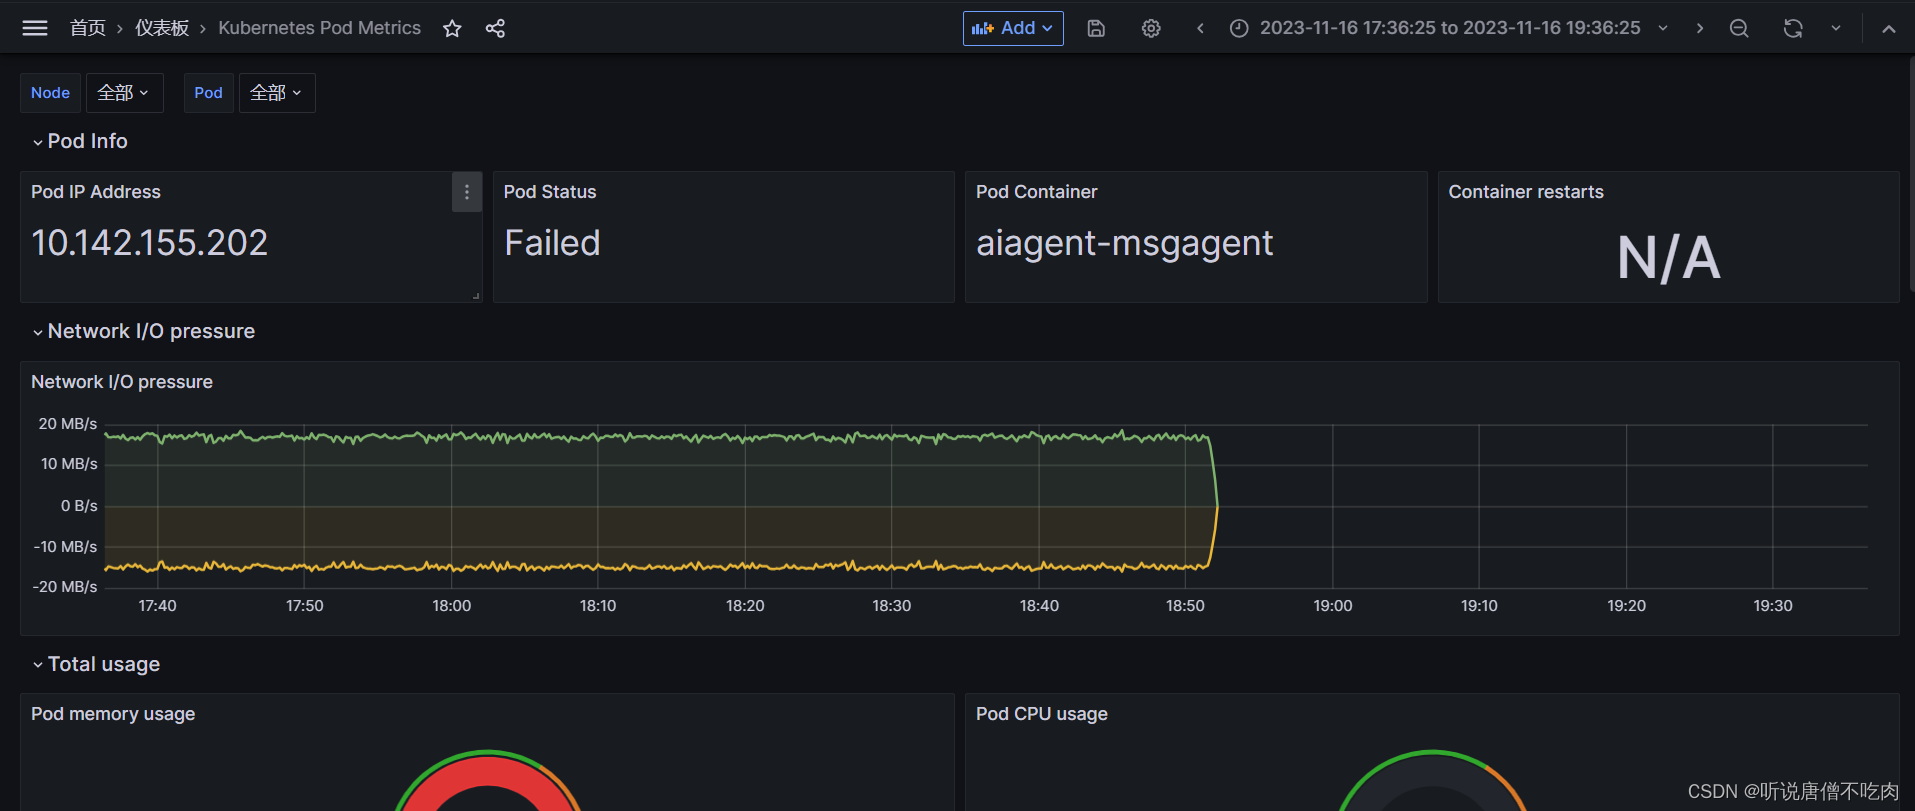
Task: Click the Pod Container panel title
Action: coord(1036,192)
